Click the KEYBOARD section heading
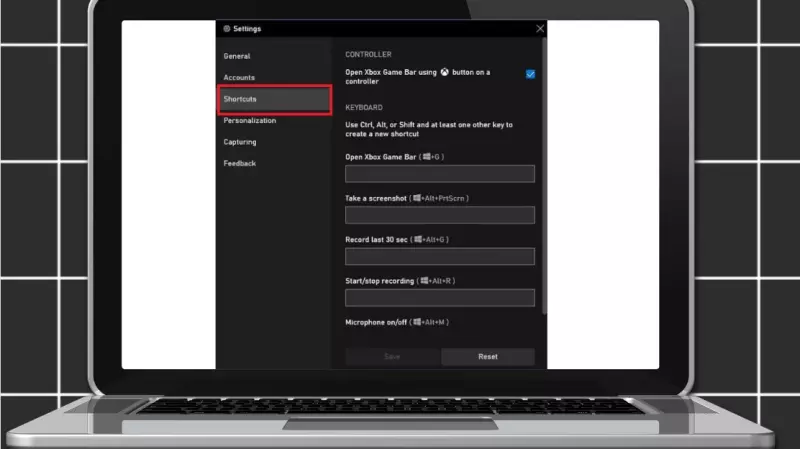The image size is (800, 449). (x=366, y=107)
